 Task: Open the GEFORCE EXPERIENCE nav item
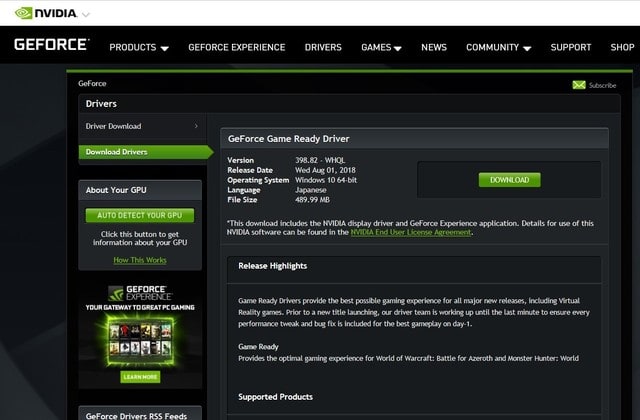(237, 47)
